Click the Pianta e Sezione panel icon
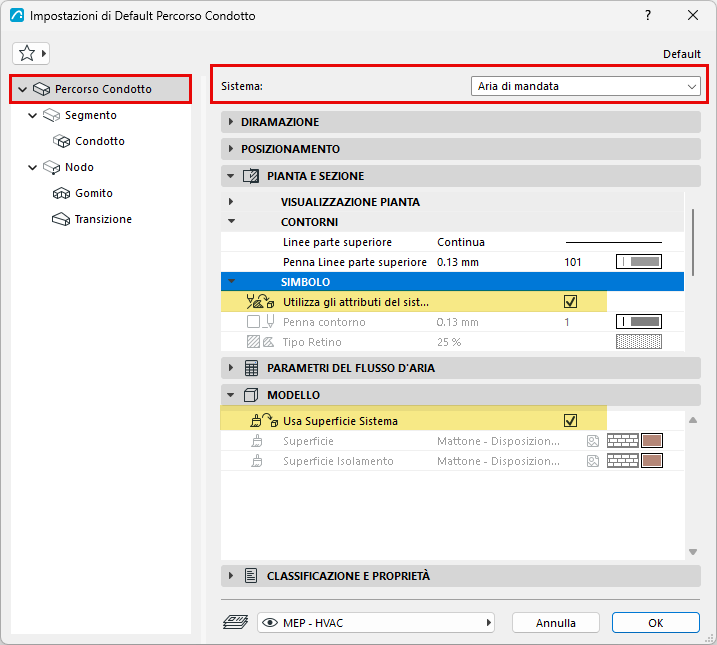The width and height of the screenshot is (717, 645). [x=251, y=176]
